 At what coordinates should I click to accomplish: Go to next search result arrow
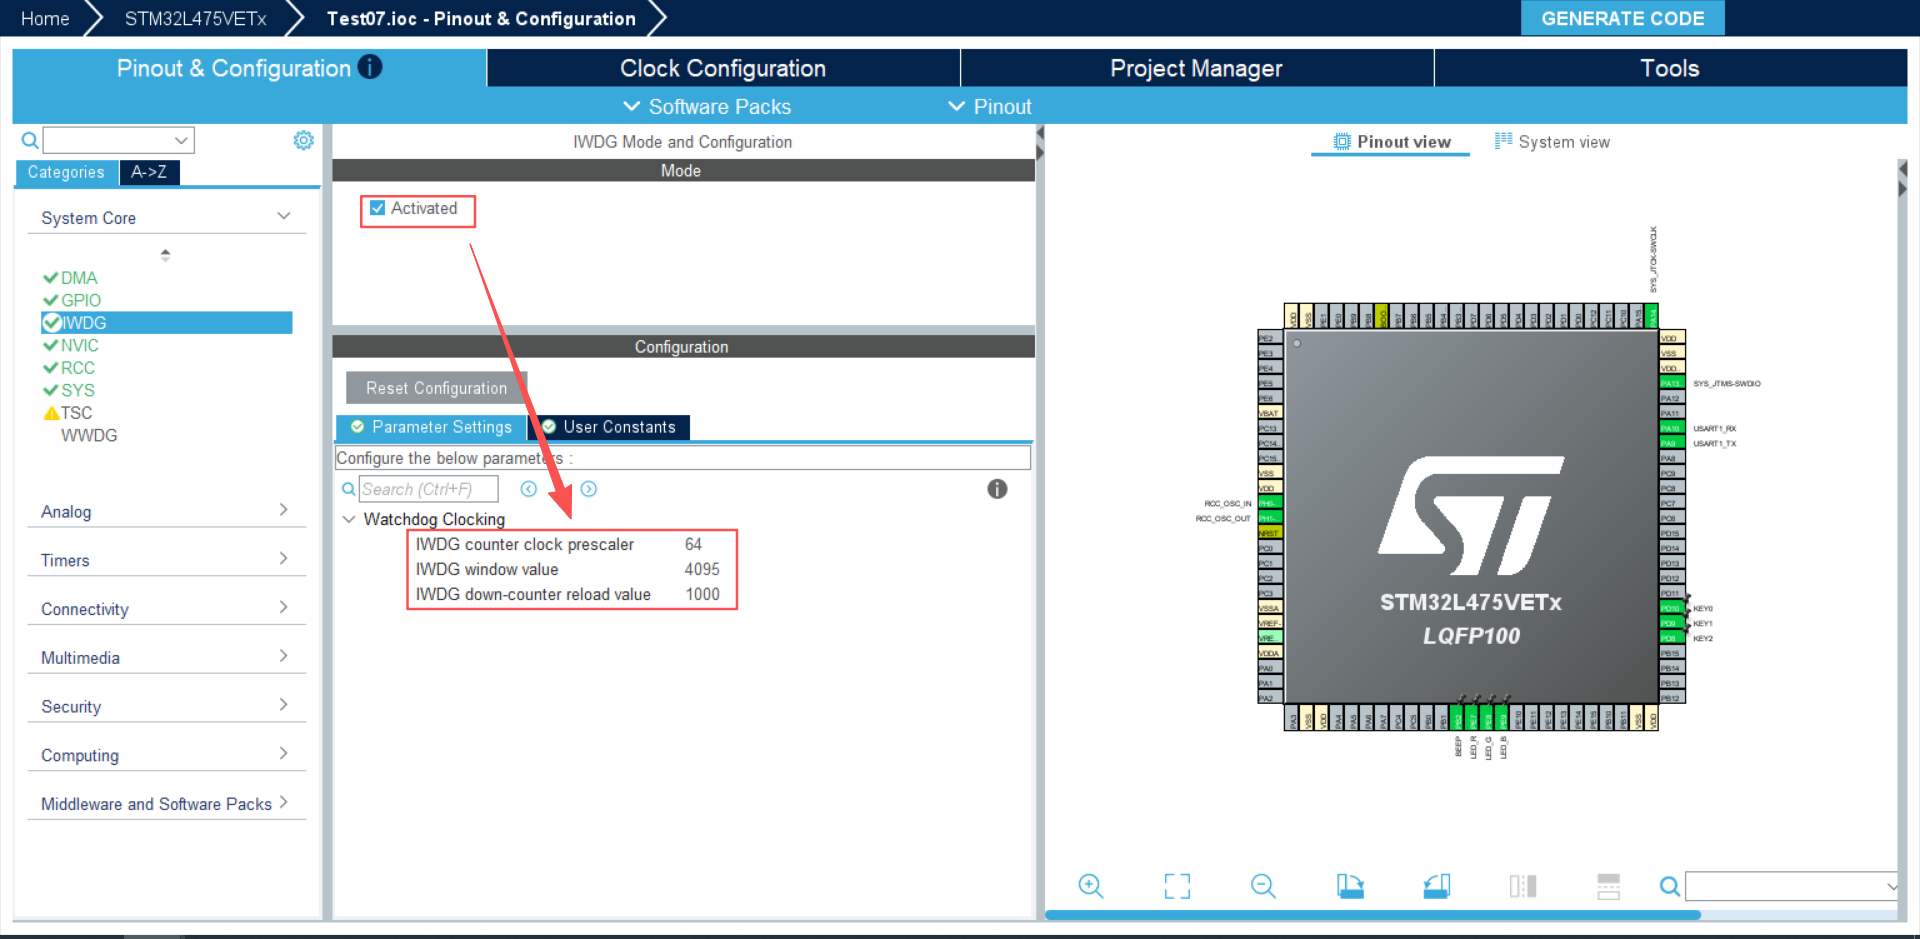(x=589, y=489)
